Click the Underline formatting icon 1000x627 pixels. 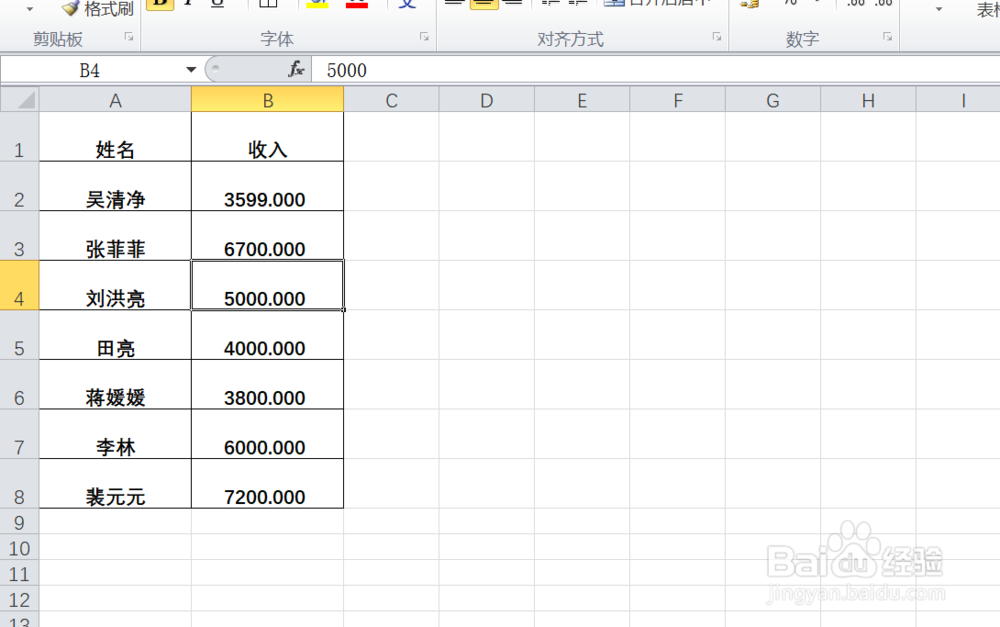click(217, 4)
